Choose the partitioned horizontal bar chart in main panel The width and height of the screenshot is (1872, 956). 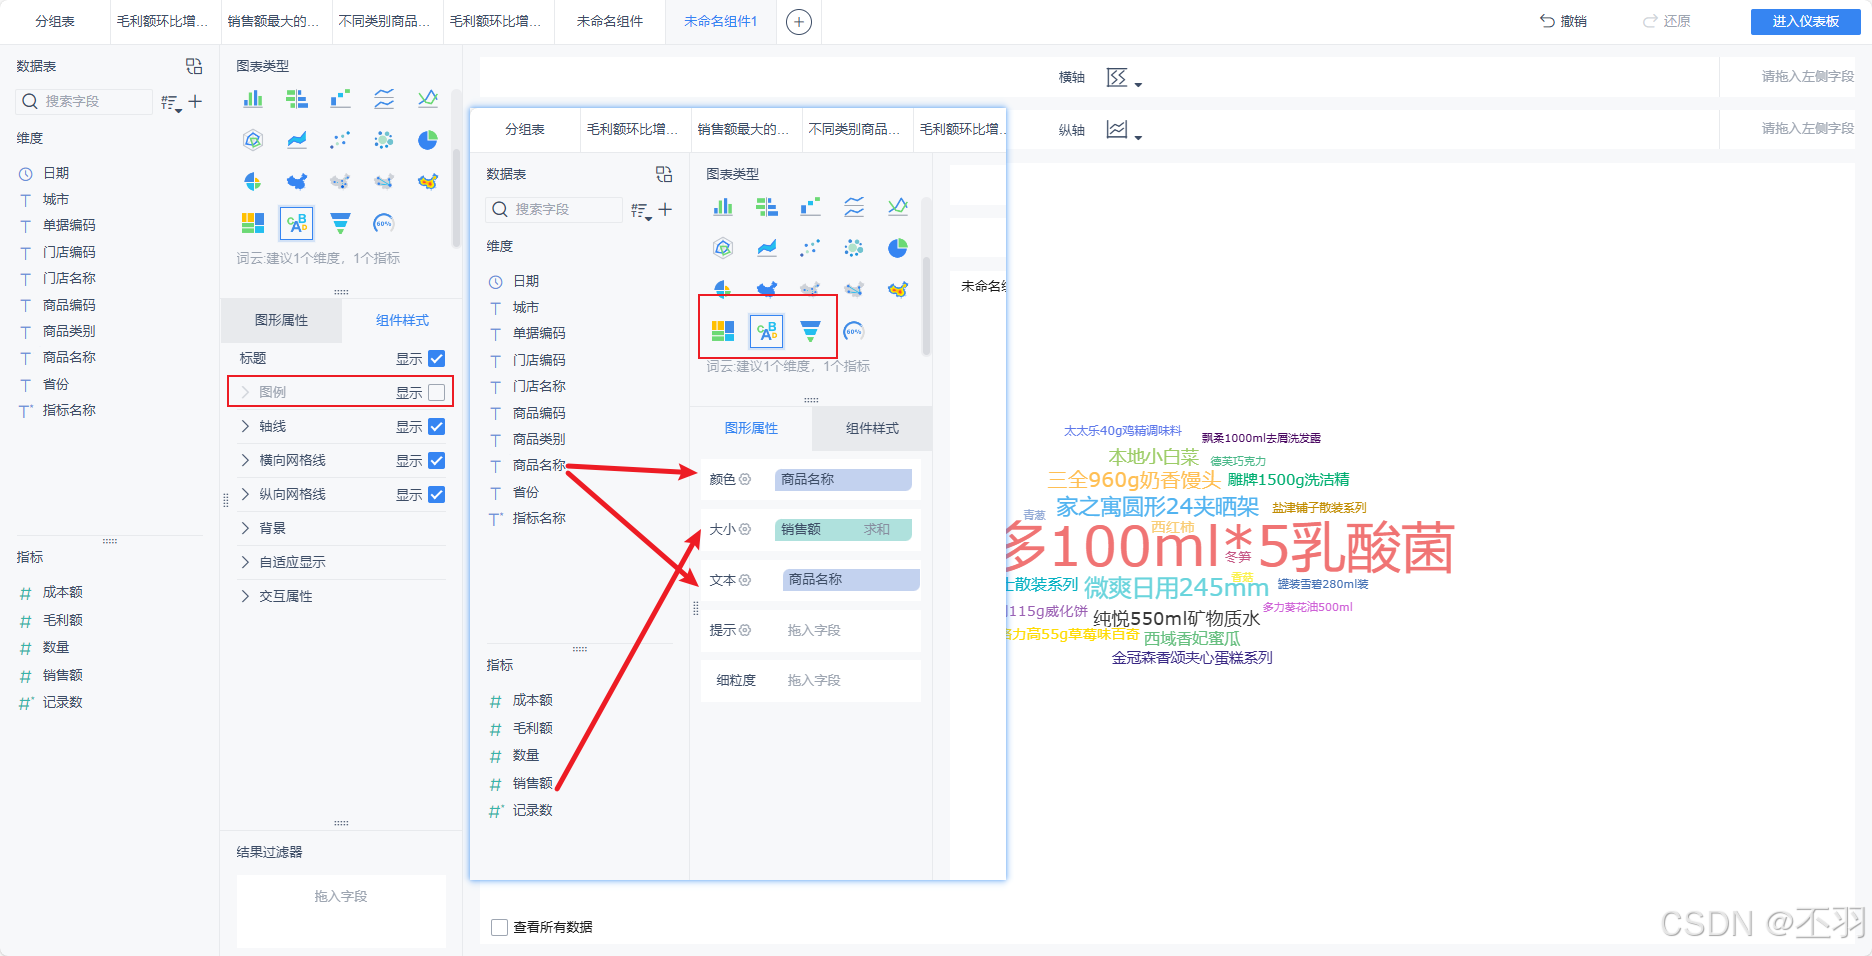coord(297,98)
